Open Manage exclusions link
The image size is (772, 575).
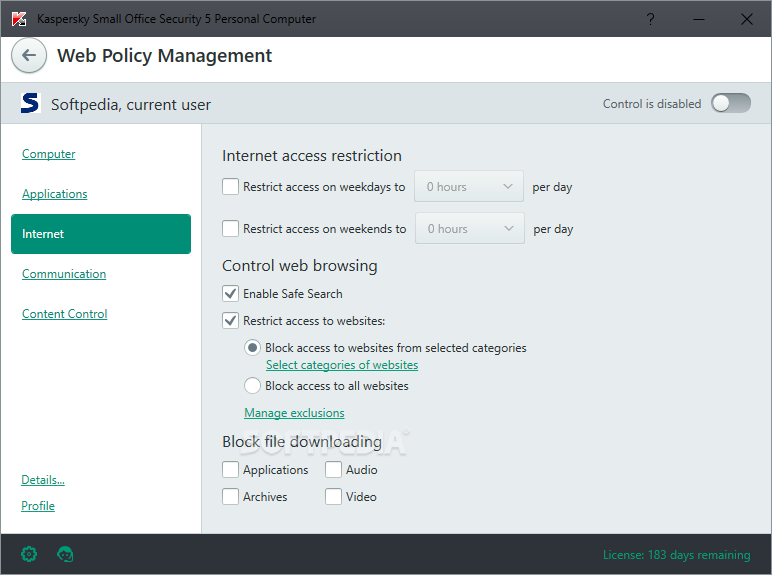point(294,413)
